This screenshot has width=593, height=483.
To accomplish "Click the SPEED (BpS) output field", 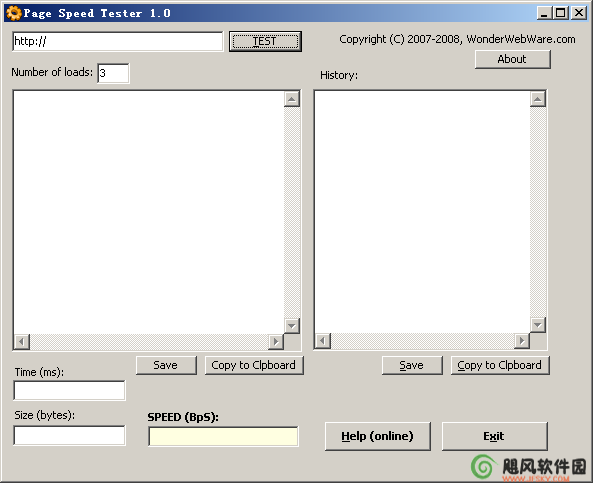I will coord(224,437).
